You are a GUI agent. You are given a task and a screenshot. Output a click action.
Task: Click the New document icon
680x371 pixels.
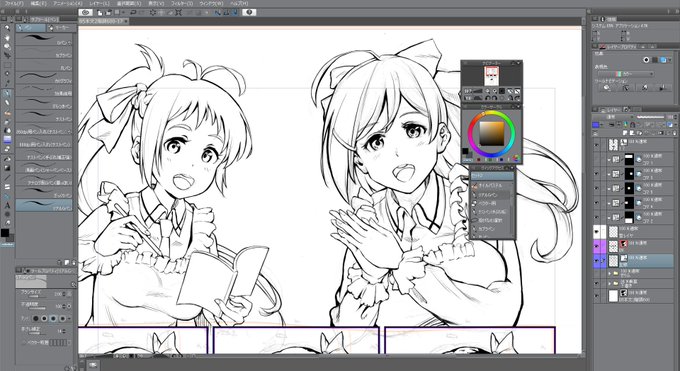[x=100, y=13]
